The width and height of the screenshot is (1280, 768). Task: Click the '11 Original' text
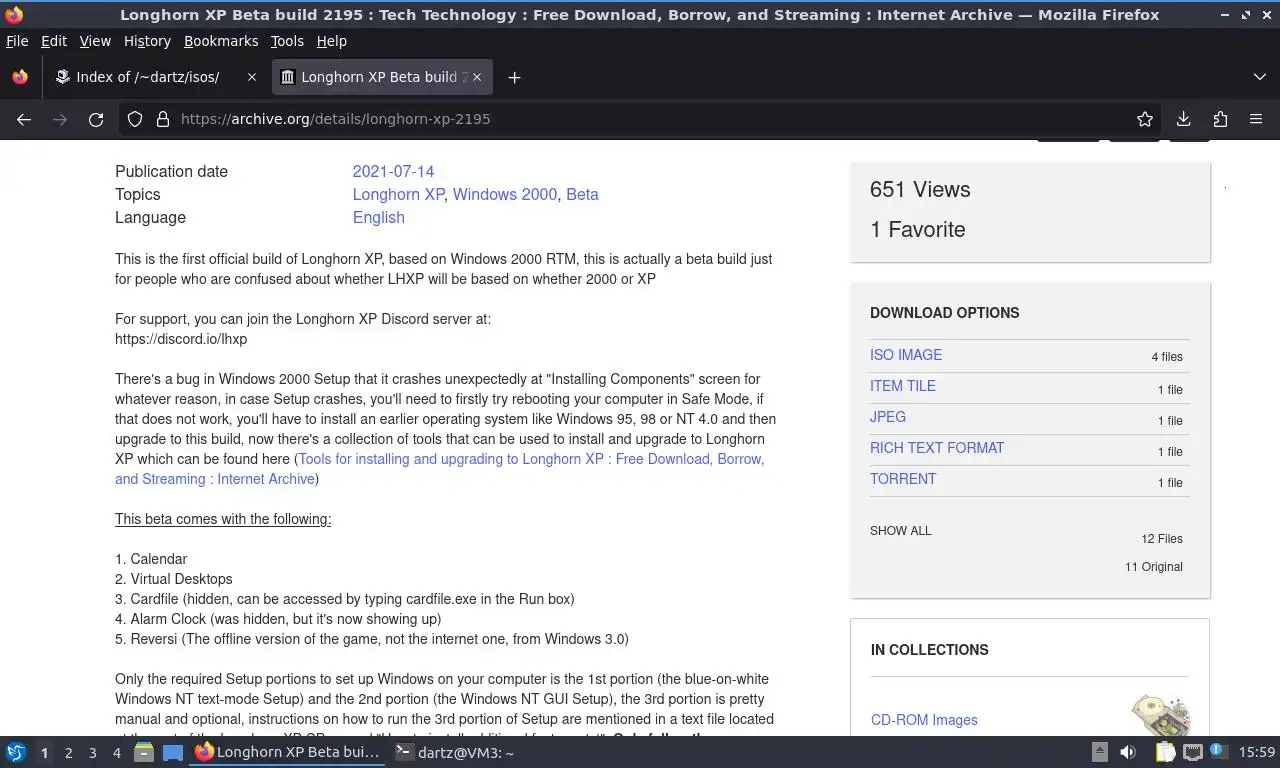pyautogui.click(x=1154, y=567)
